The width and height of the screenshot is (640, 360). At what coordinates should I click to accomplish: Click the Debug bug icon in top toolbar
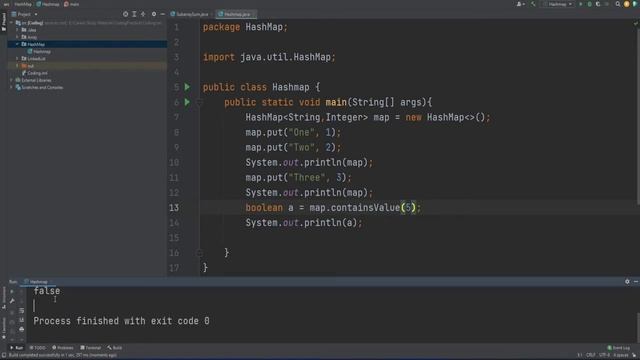click(x=589, y=4)
